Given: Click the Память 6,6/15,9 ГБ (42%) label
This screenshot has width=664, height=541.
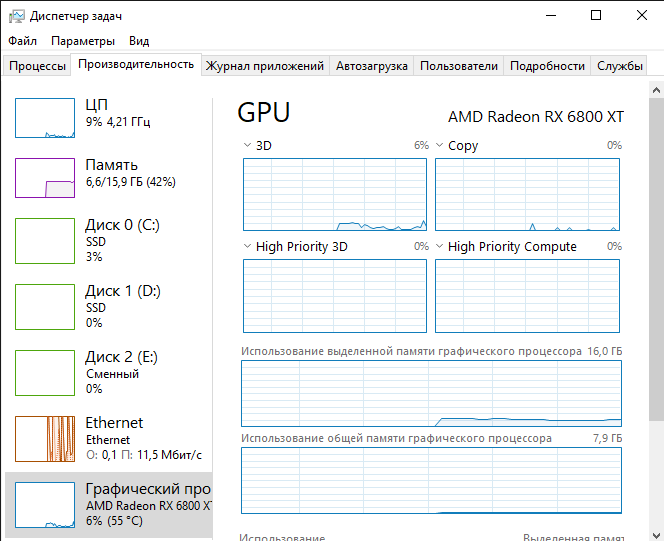Looking at the screenshot, I should pos(130,173).
